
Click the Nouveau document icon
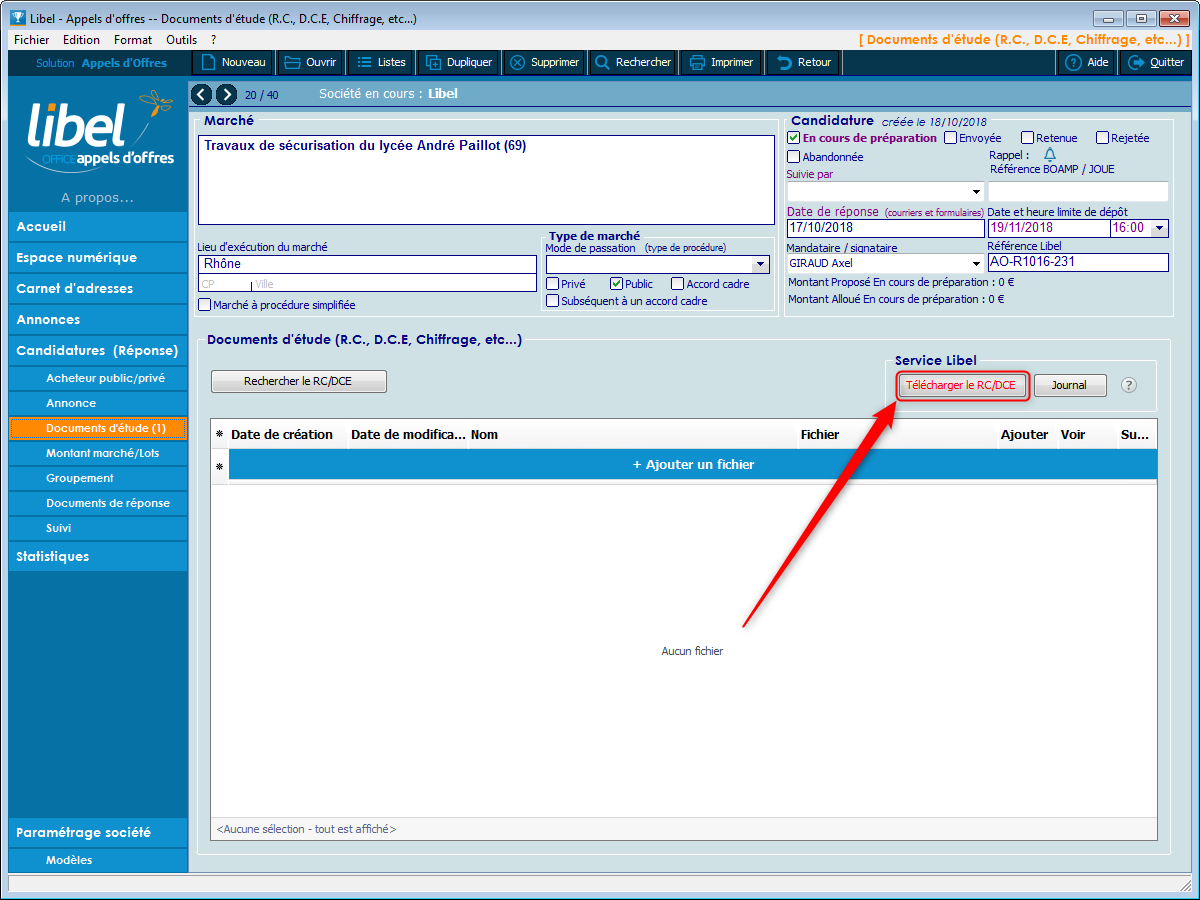[x=208, y=62]
